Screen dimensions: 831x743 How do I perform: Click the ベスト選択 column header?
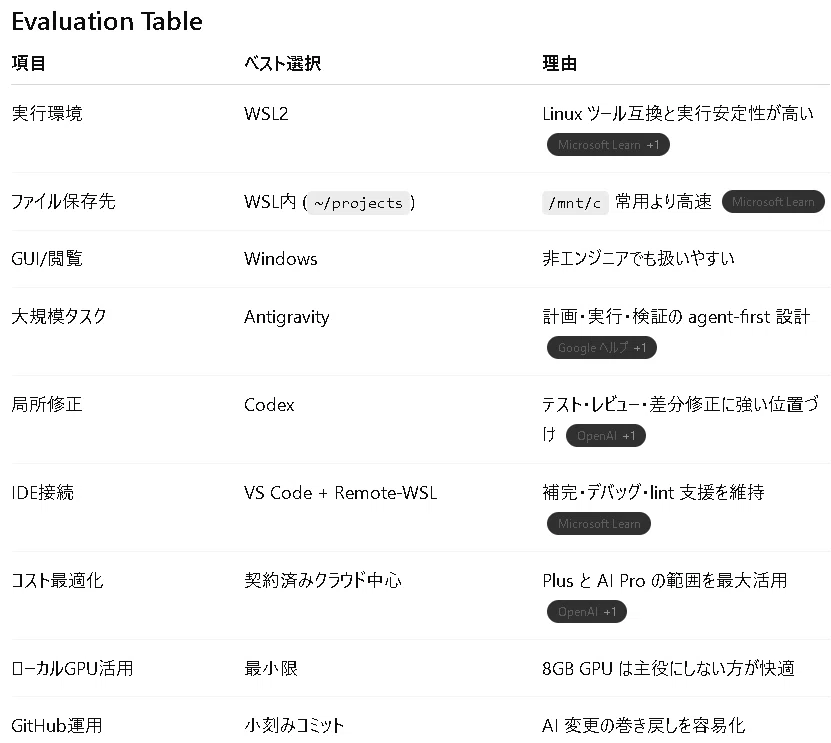(282, 64)
